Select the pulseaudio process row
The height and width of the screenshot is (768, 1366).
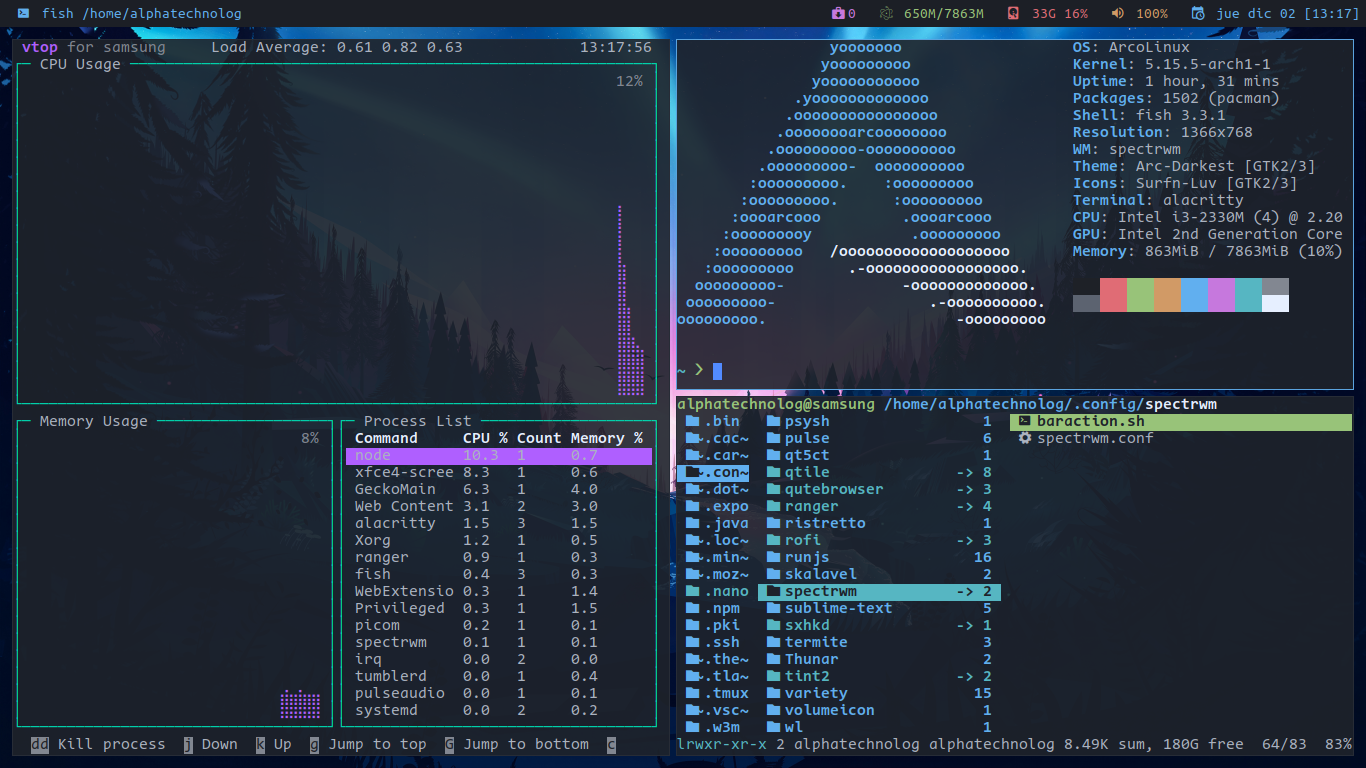point(499,694)
